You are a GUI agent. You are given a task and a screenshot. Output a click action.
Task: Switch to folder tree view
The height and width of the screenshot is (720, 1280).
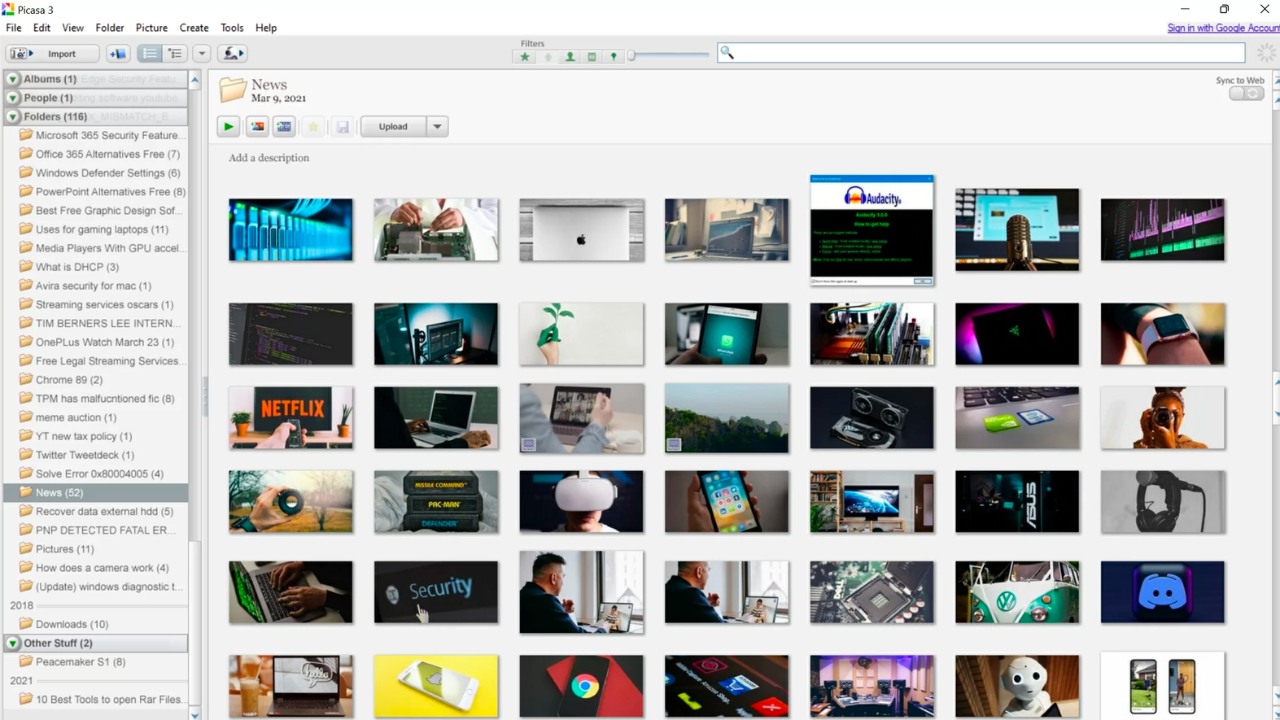click(175, 54)
